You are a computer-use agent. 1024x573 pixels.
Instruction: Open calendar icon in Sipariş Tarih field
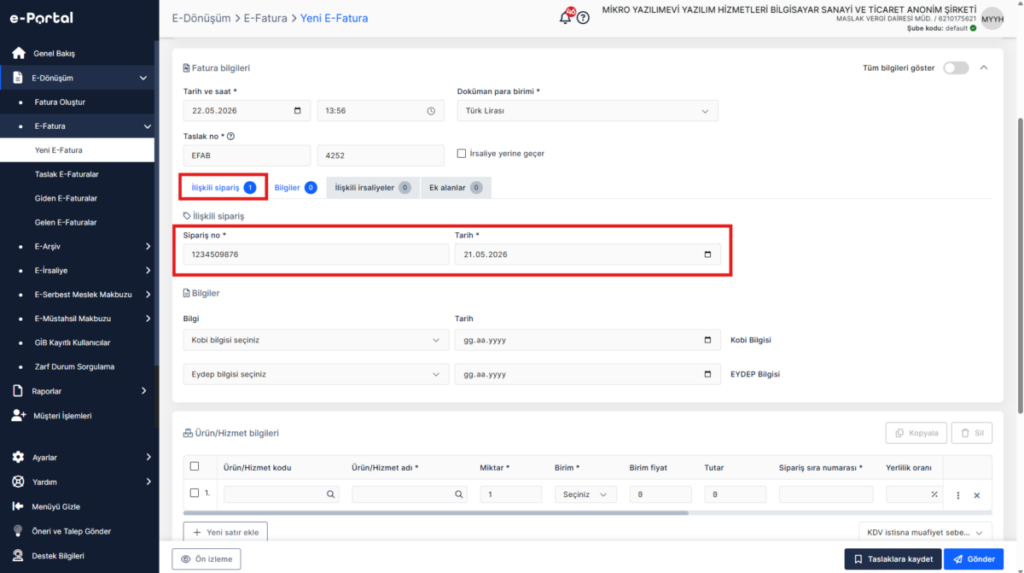point(707,254)
